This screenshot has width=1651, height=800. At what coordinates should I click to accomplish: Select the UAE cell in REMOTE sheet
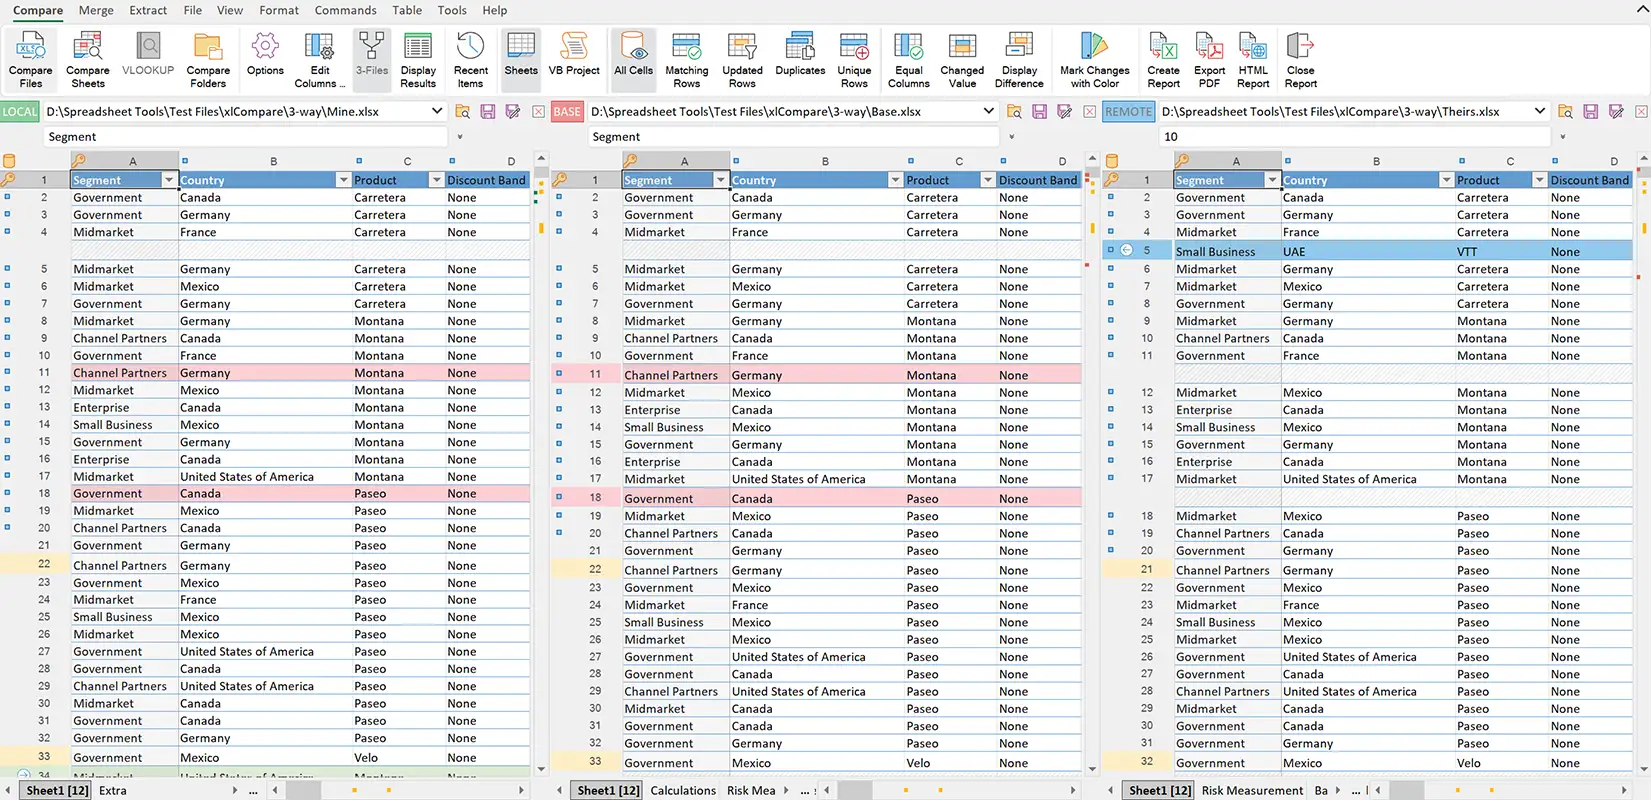coord(1367,252)
